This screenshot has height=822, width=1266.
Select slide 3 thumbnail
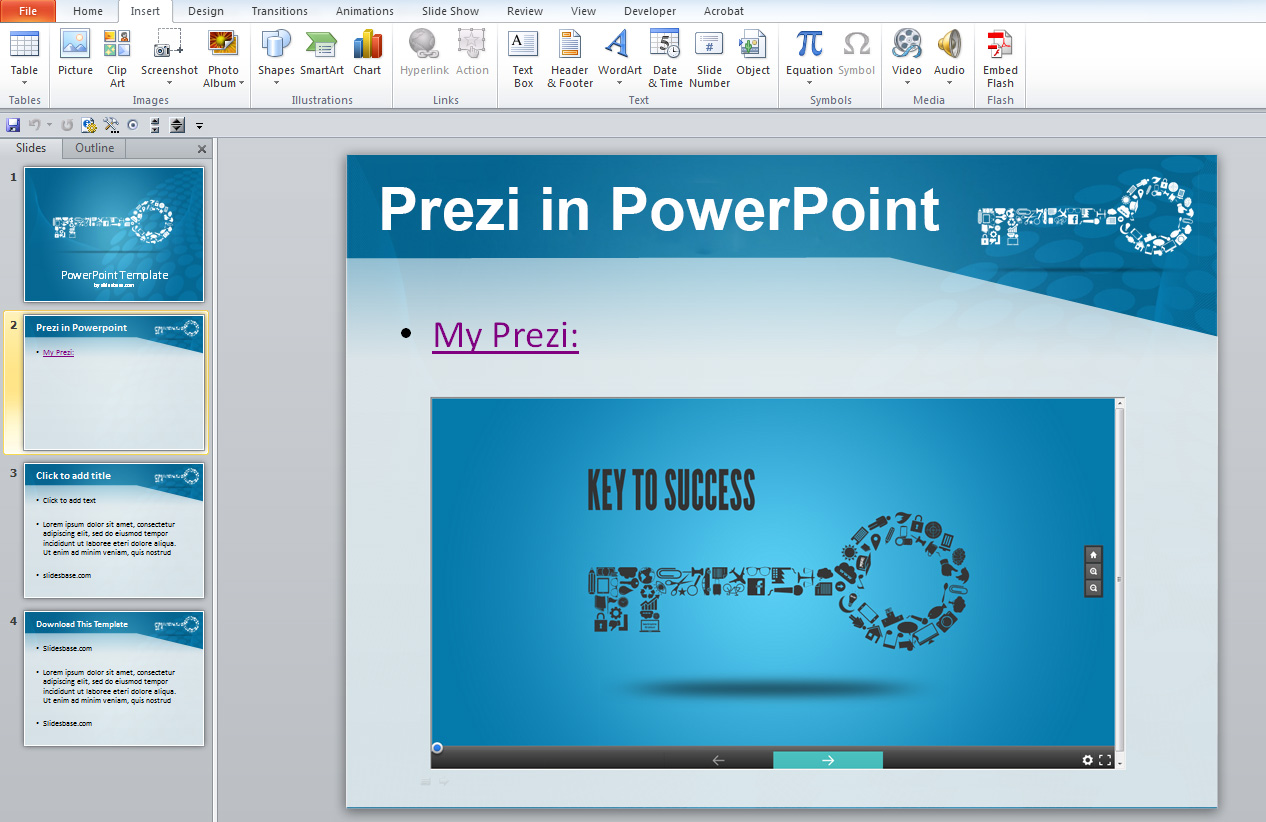[114, 531]
